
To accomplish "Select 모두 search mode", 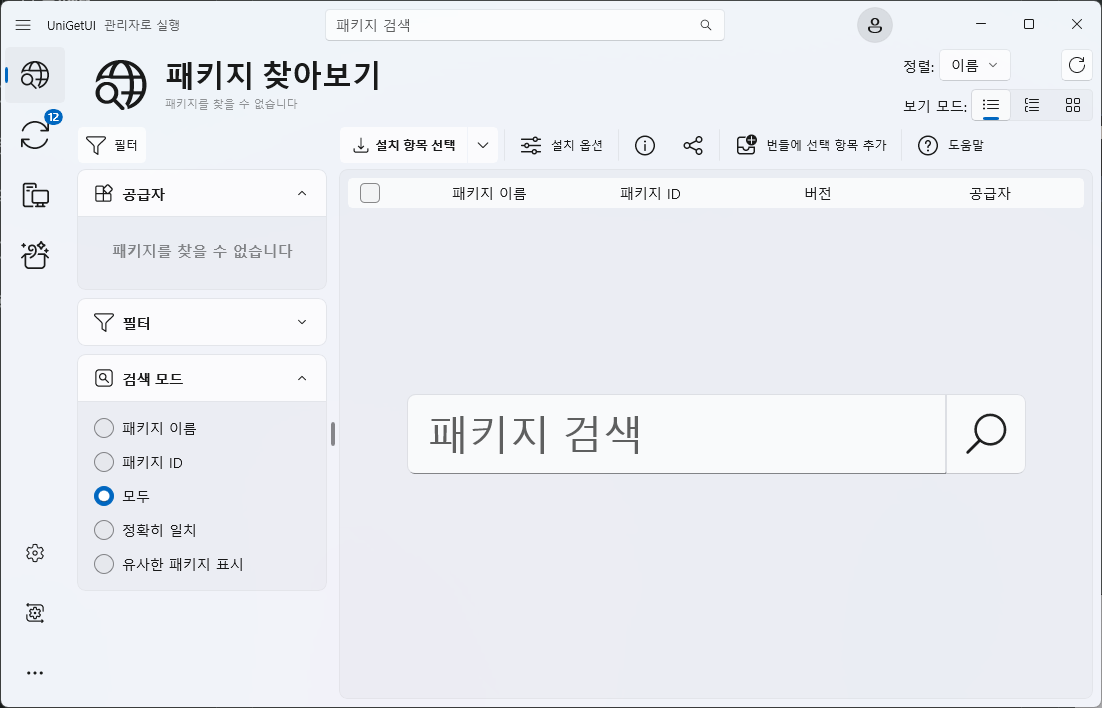I will (122, 496).
